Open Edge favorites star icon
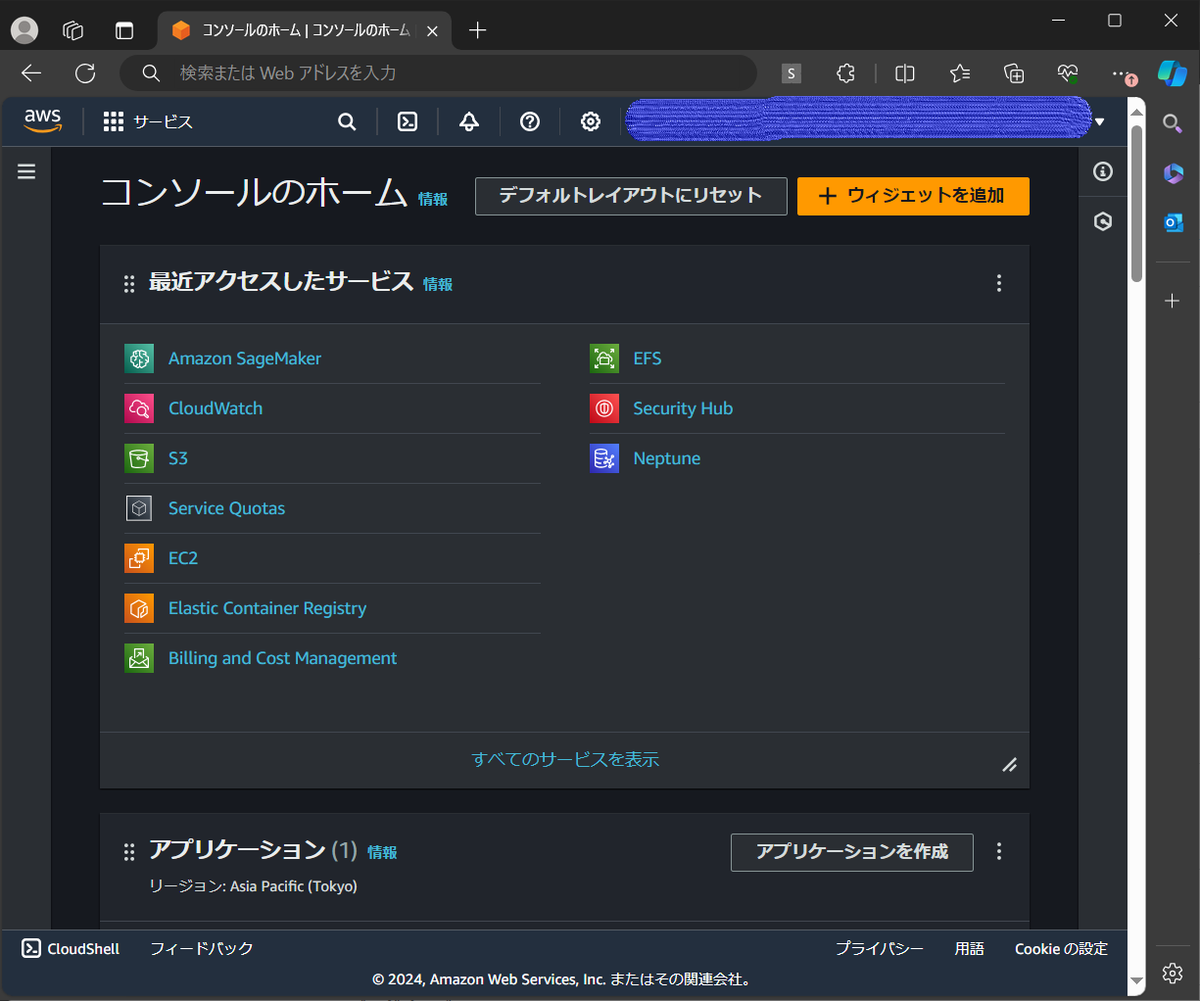 click(960, 73)
